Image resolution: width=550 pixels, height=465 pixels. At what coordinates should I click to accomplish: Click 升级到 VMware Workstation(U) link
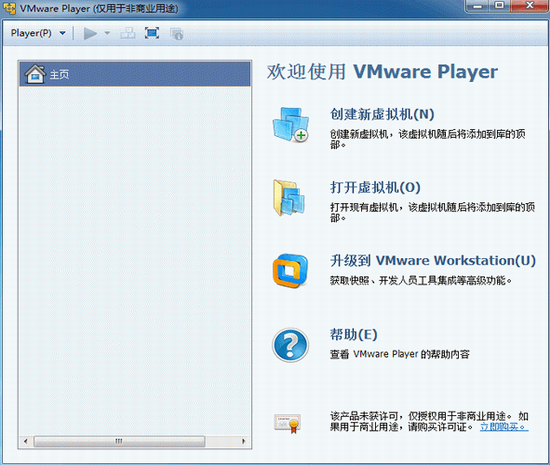tap(433, 261)
